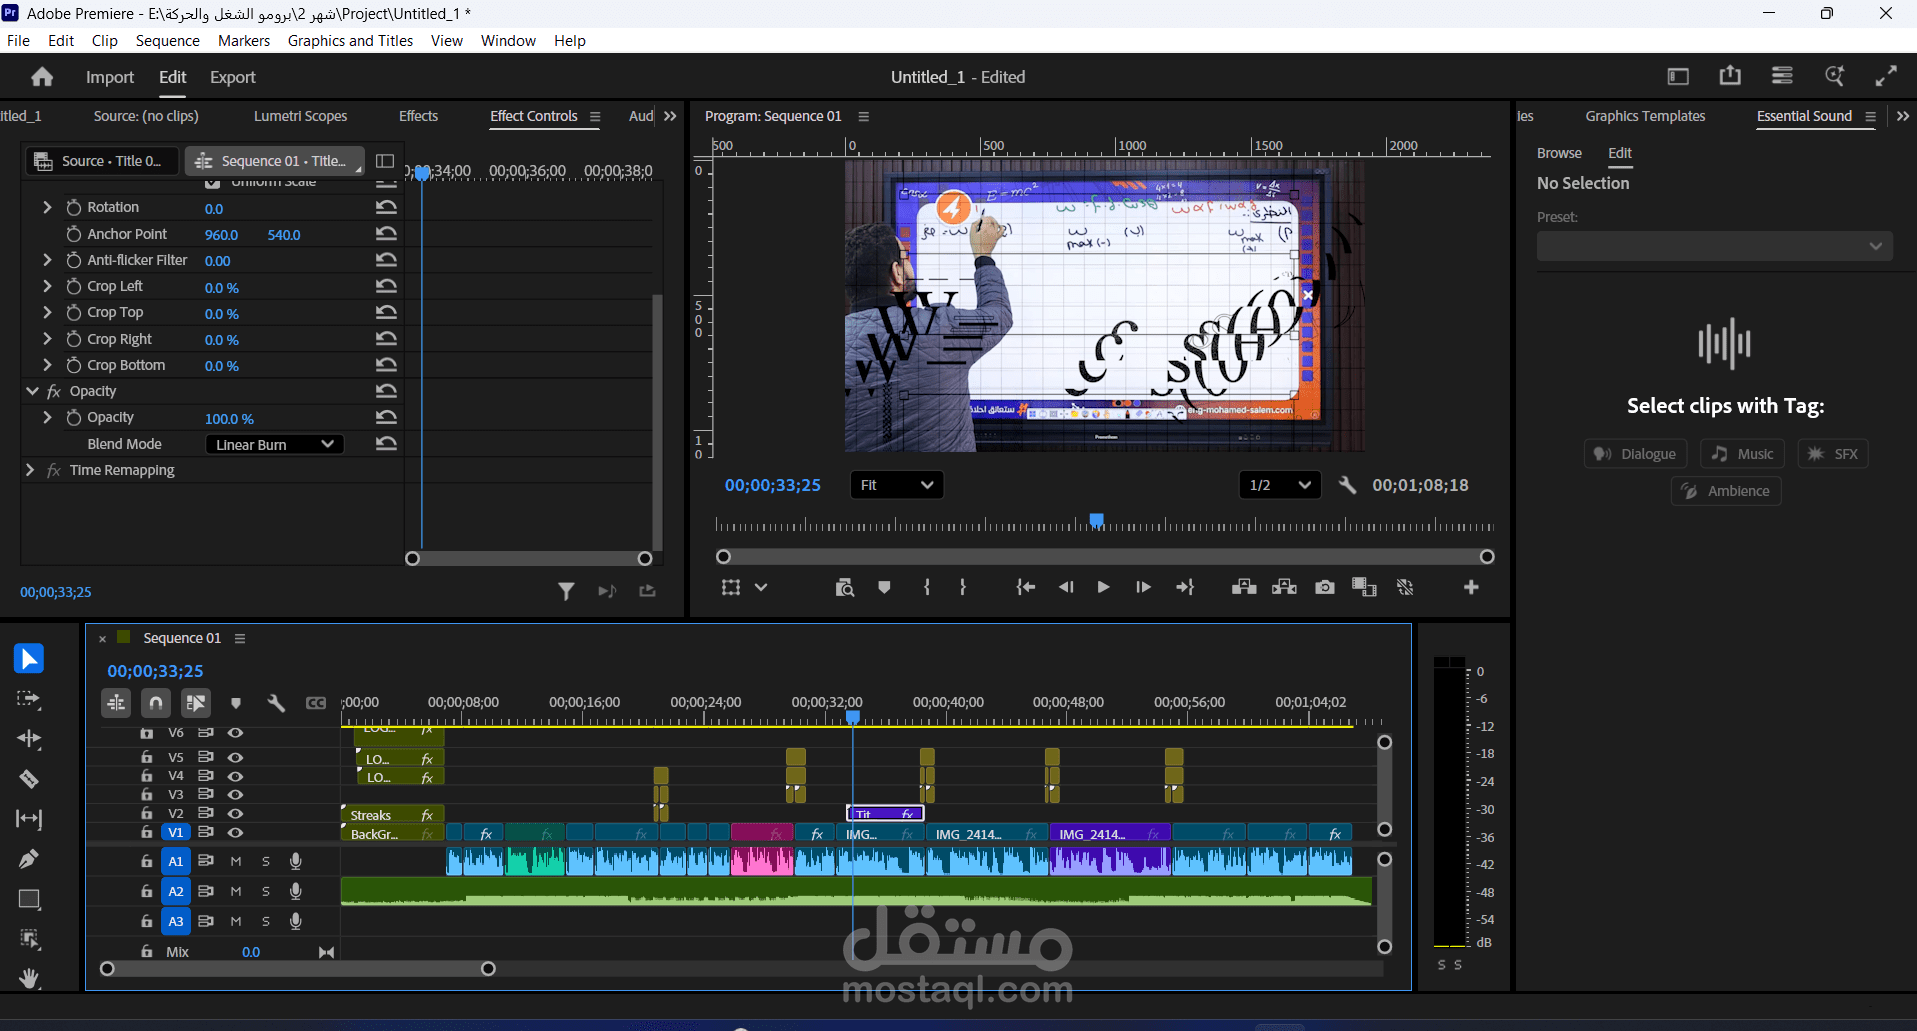Select the Pen tool in the tools panel

(x=29, y=859)
